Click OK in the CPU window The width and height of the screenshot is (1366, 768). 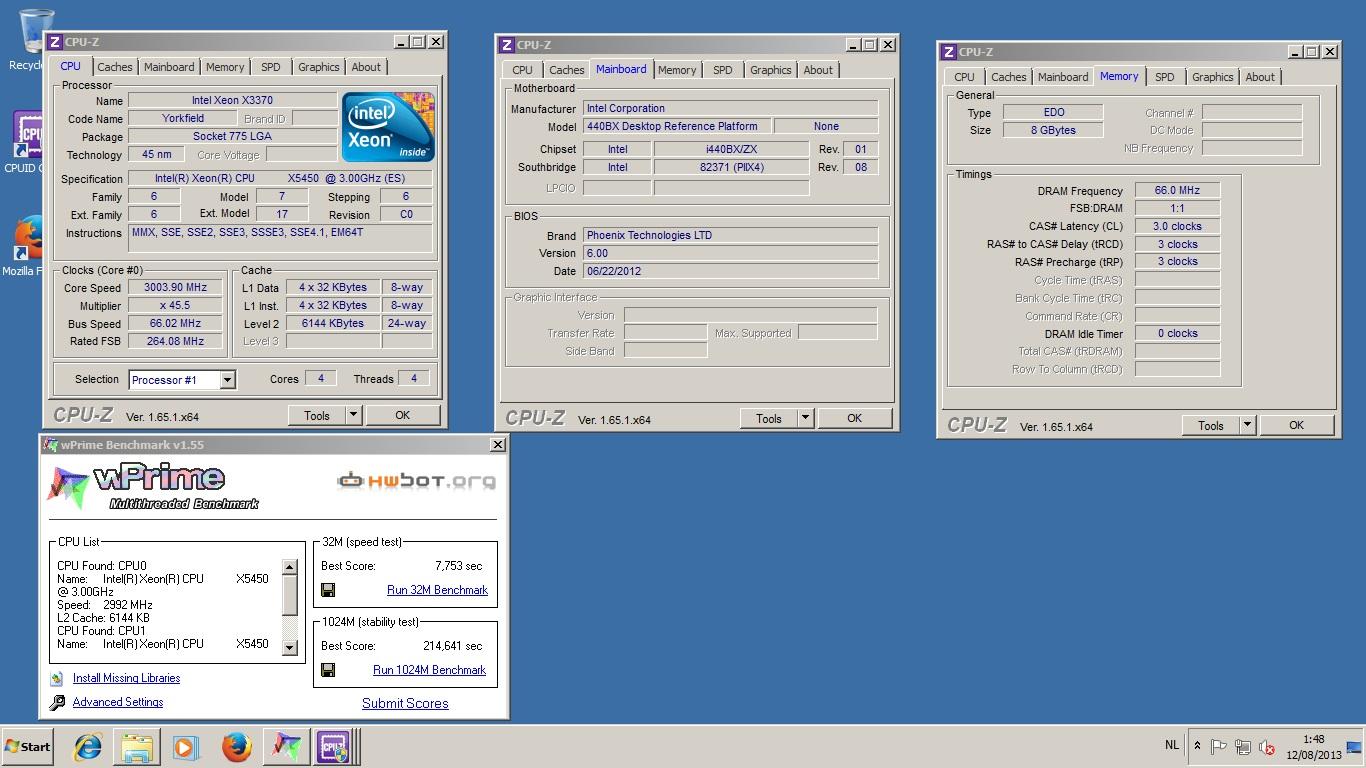click(x=402, y=415)
